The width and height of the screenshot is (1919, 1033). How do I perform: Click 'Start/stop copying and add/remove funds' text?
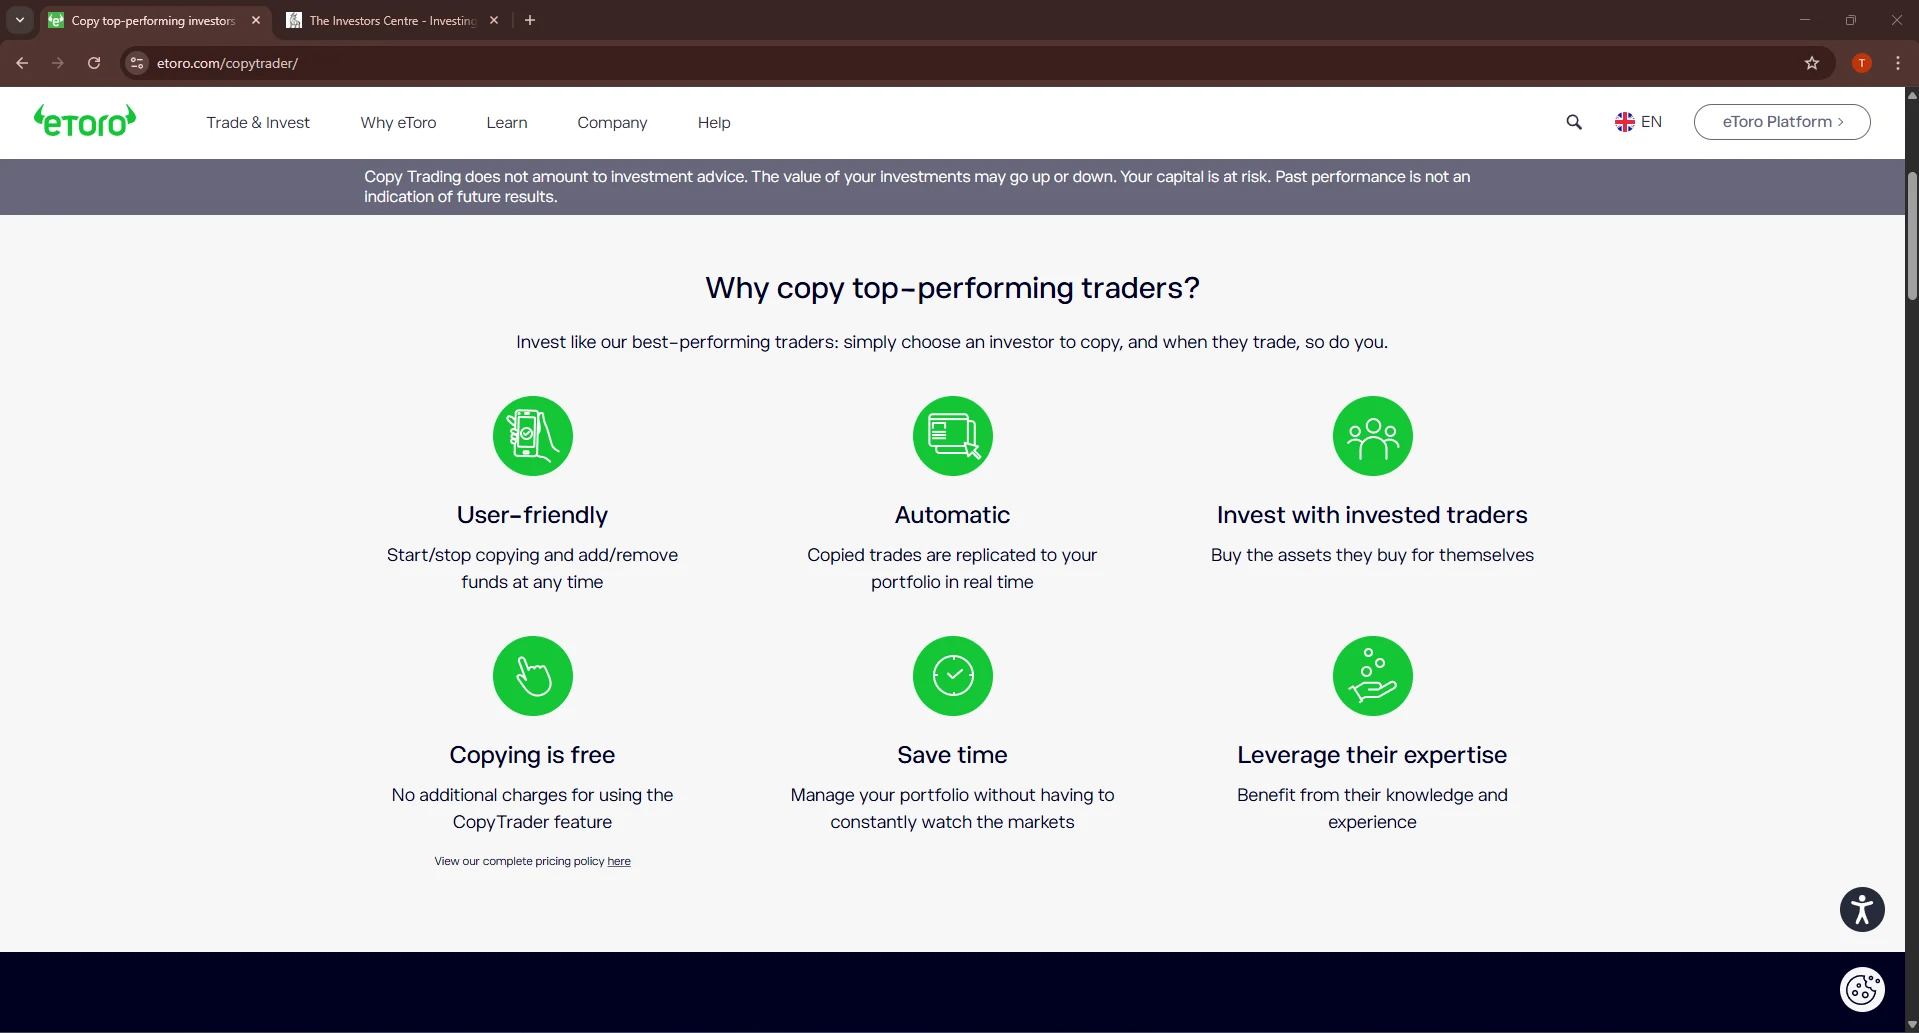coord(532,568)
